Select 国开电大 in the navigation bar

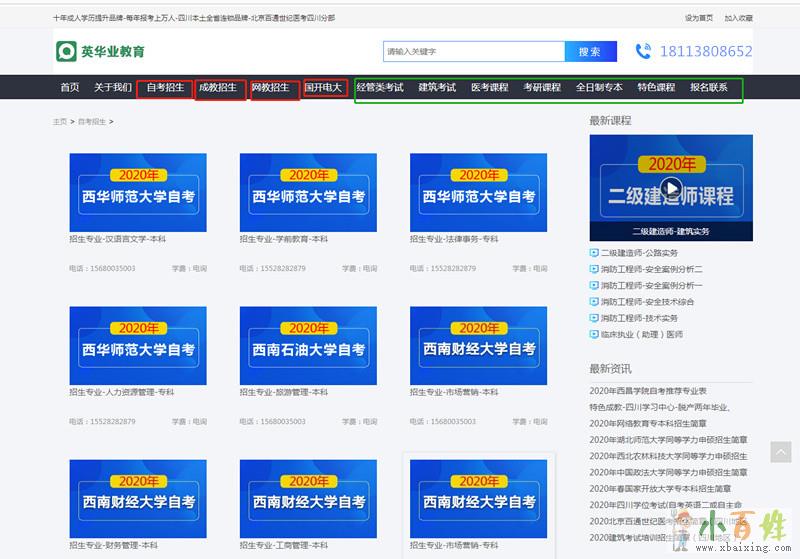click(x=323, y=88)
